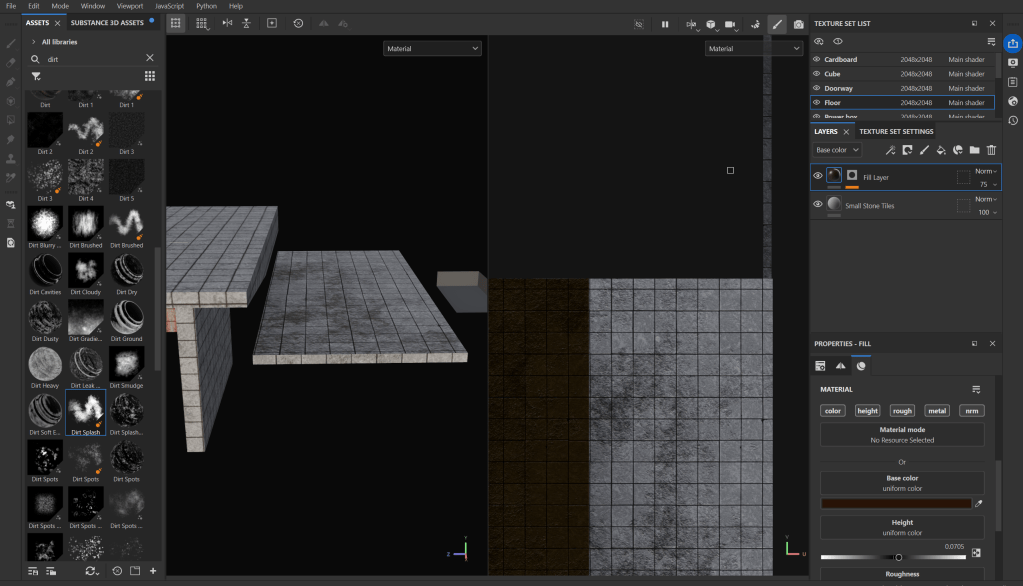Open the Viewport menu

(130, 6)
